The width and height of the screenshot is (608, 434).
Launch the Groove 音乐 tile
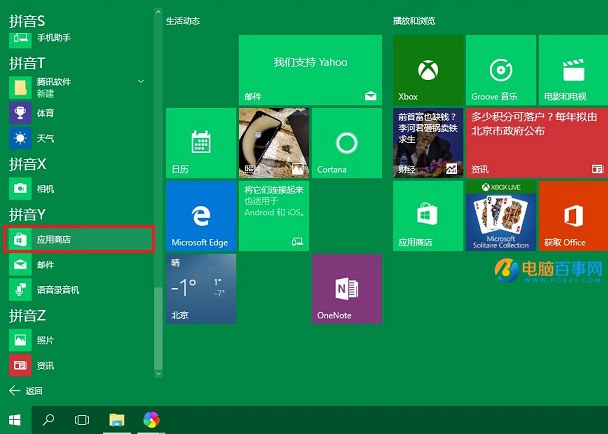[501, 70]
